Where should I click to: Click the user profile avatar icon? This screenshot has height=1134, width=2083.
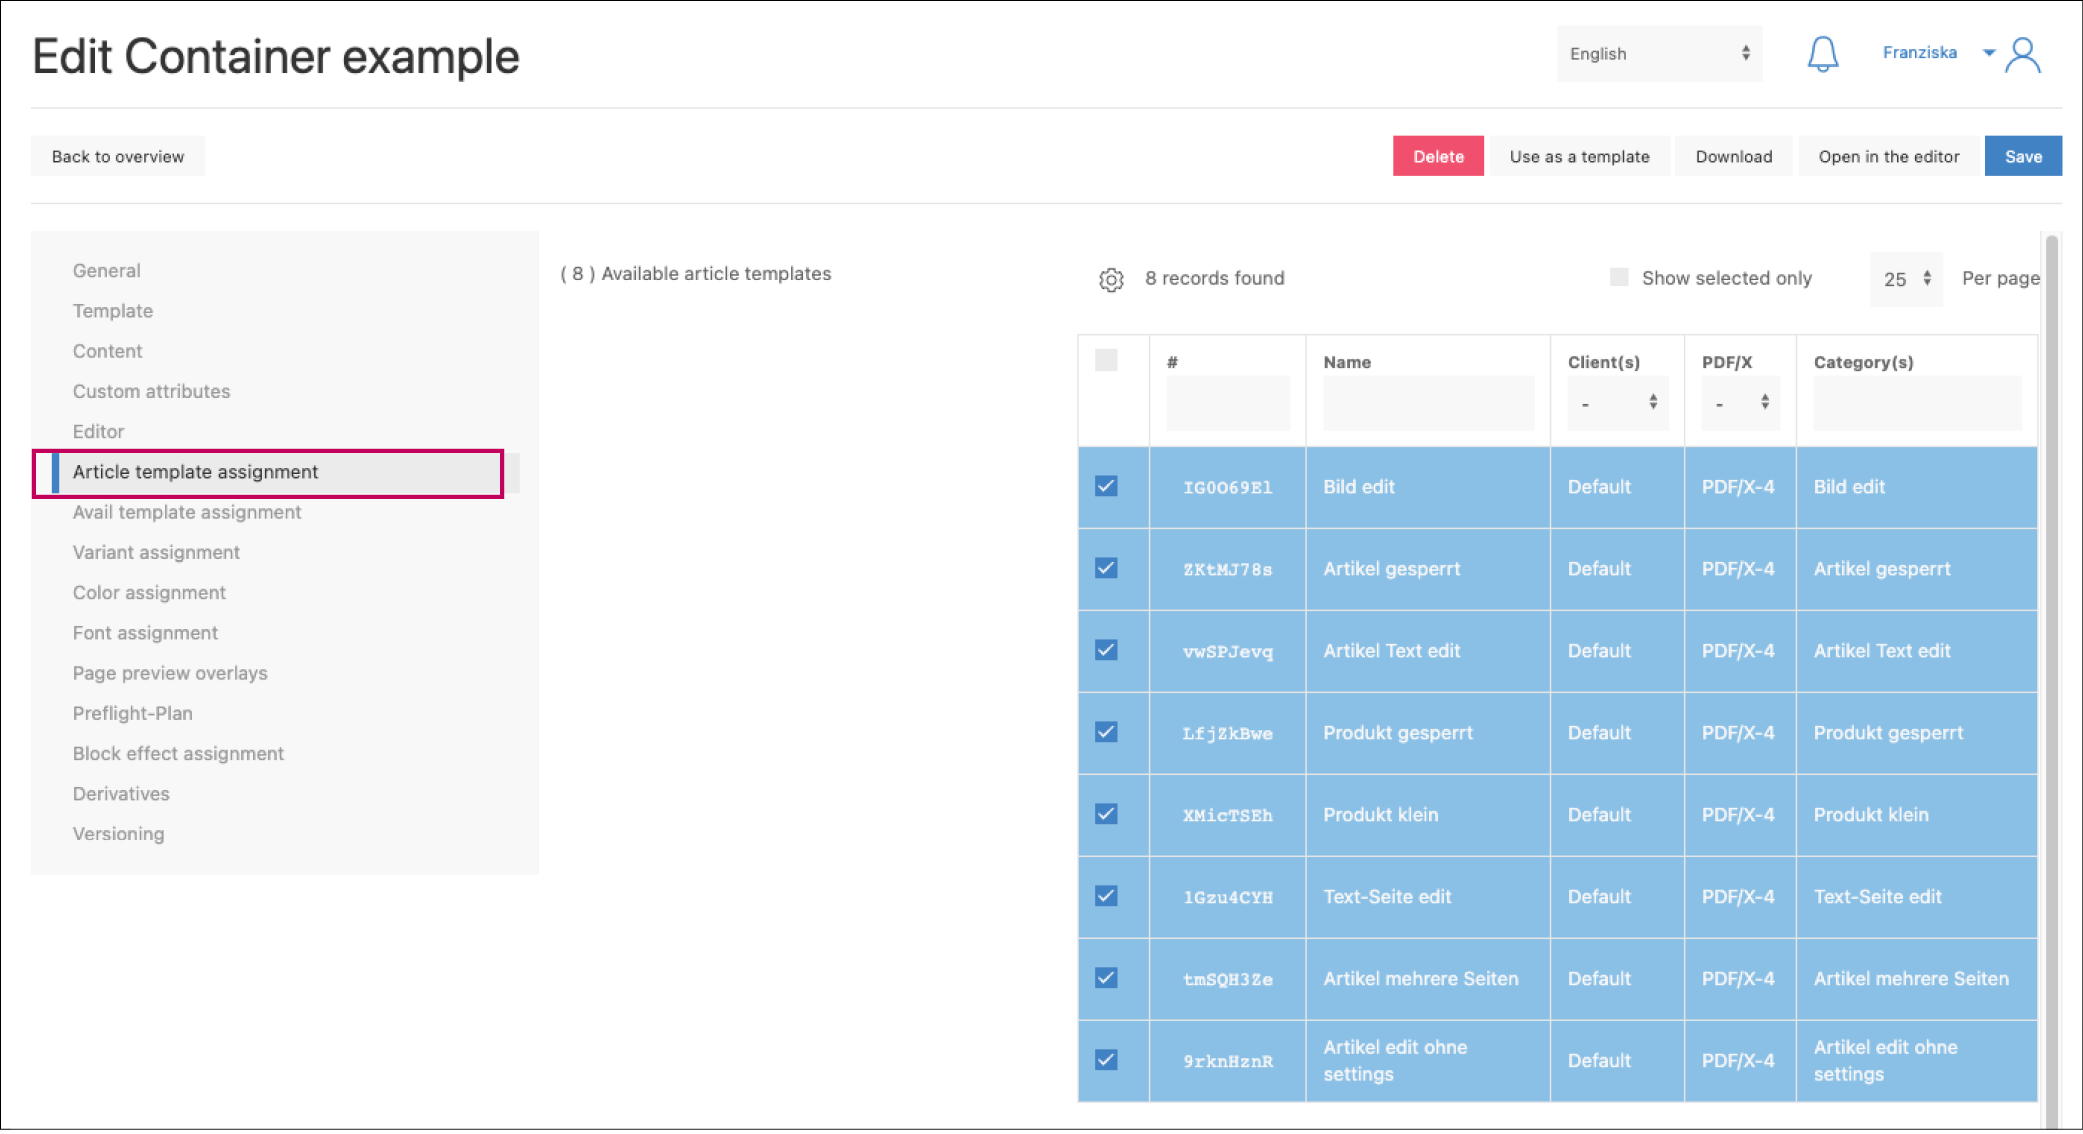point(2023,56)
